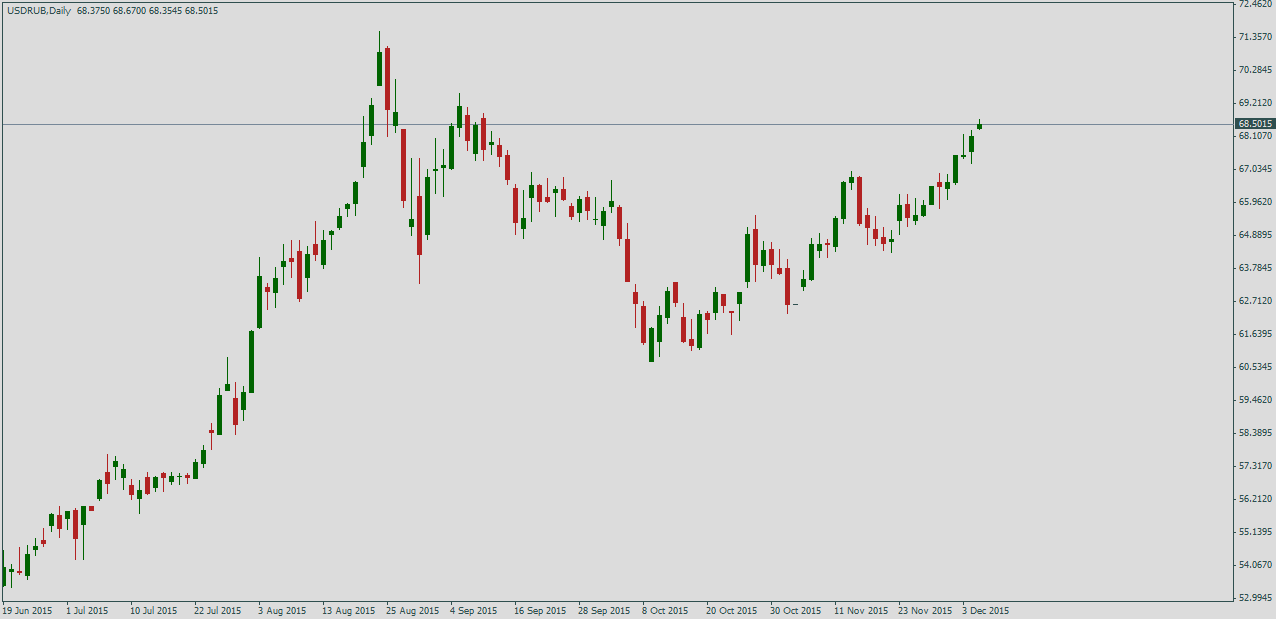The image size is (1276, 619).
Task: Click the 68.1070 price axis label
Action: click(x=1254, y=136)
